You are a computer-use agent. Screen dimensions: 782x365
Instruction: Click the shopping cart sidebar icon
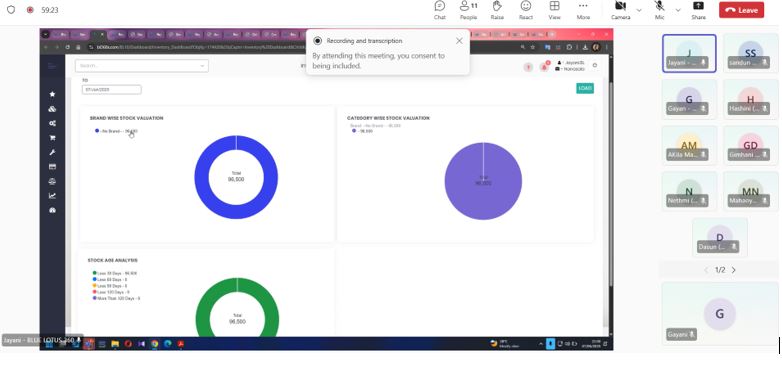pos(52,138)
